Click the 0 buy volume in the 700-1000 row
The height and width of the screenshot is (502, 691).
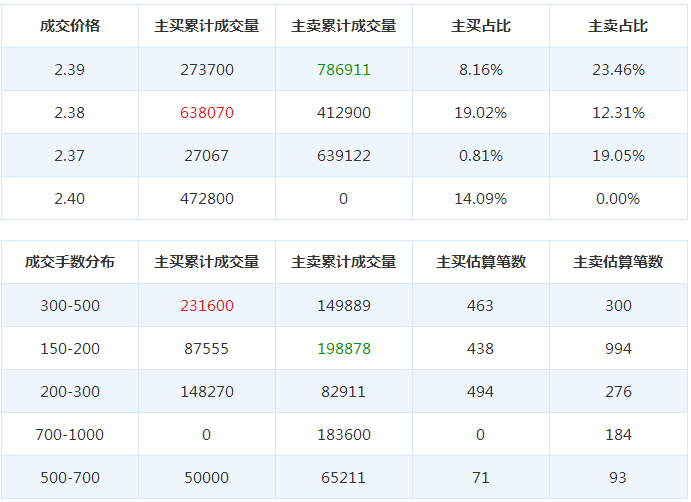[x=207, y=435]
